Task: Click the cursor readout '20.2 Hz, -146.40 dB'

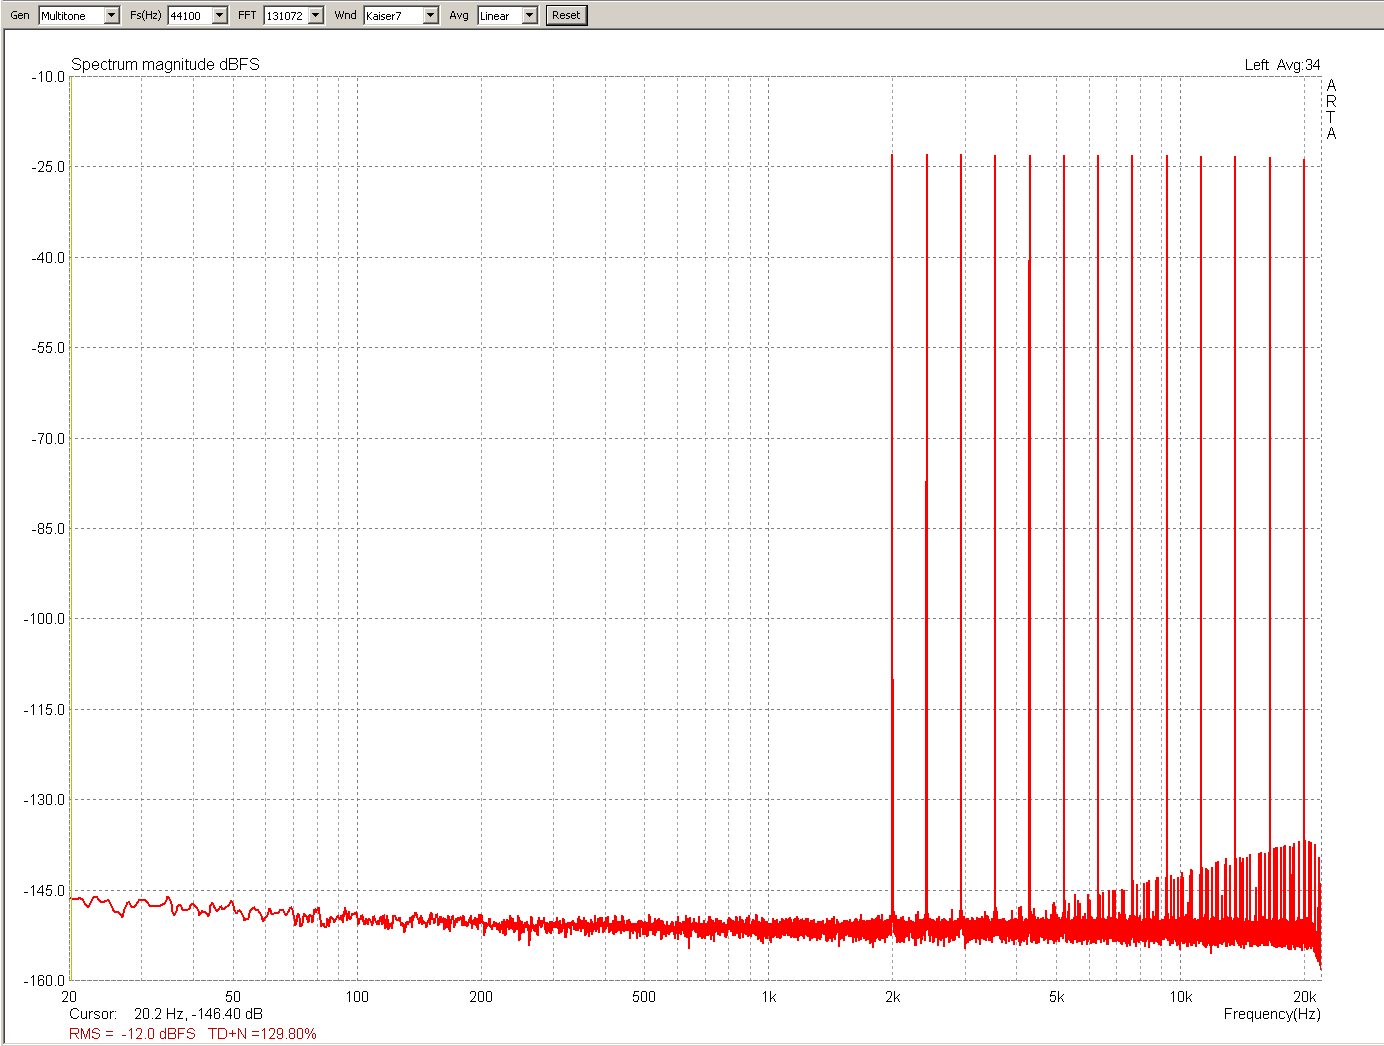Action: [x=198, y=1014]
